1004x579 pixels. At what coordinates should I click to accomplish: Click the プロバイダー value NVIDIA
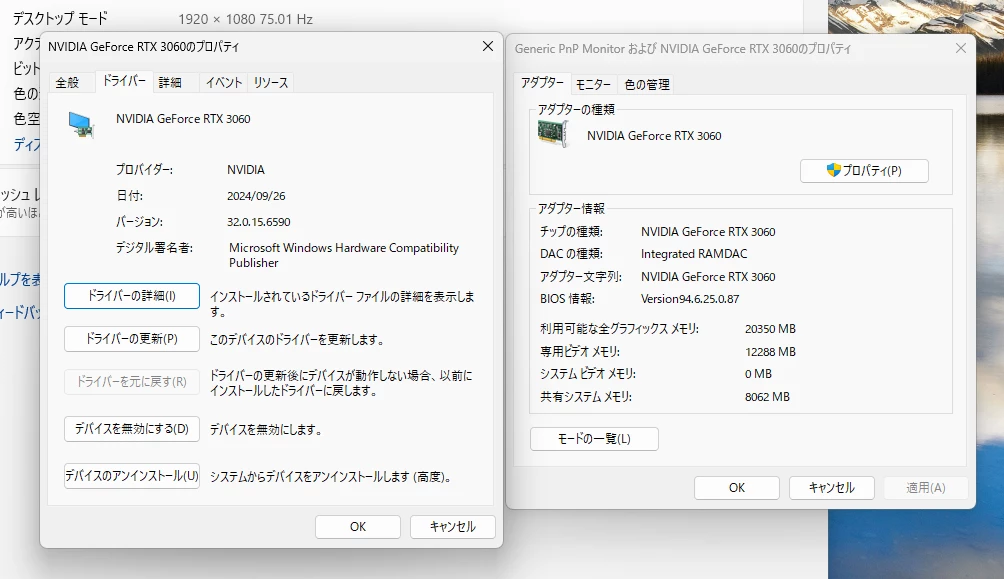[246, 170]
